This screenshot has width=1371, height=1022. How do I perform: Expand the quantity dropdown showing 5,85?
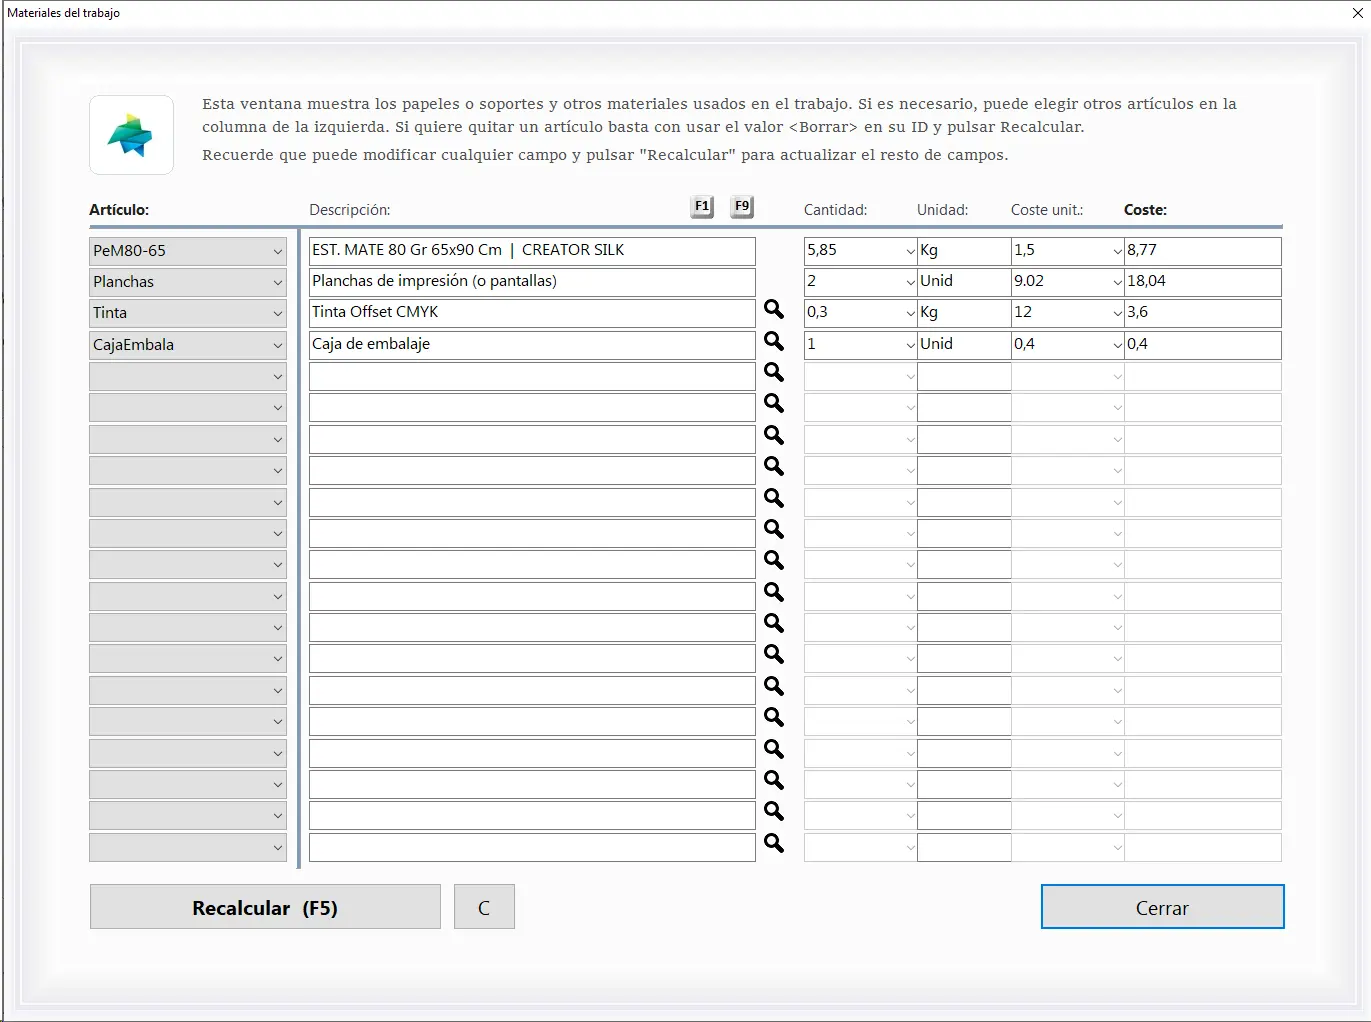click(x=908, y=251)
